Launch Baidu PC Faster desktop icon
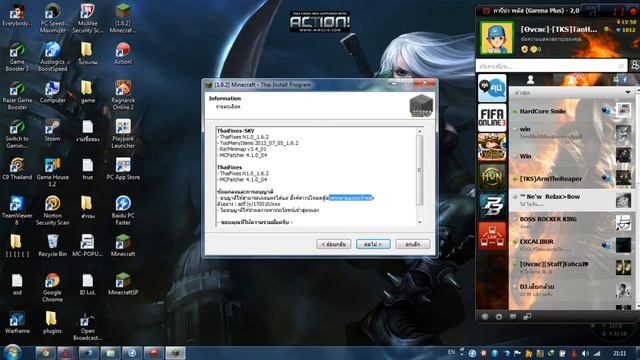This screenshot has height=360, width=640. [123, 211]
